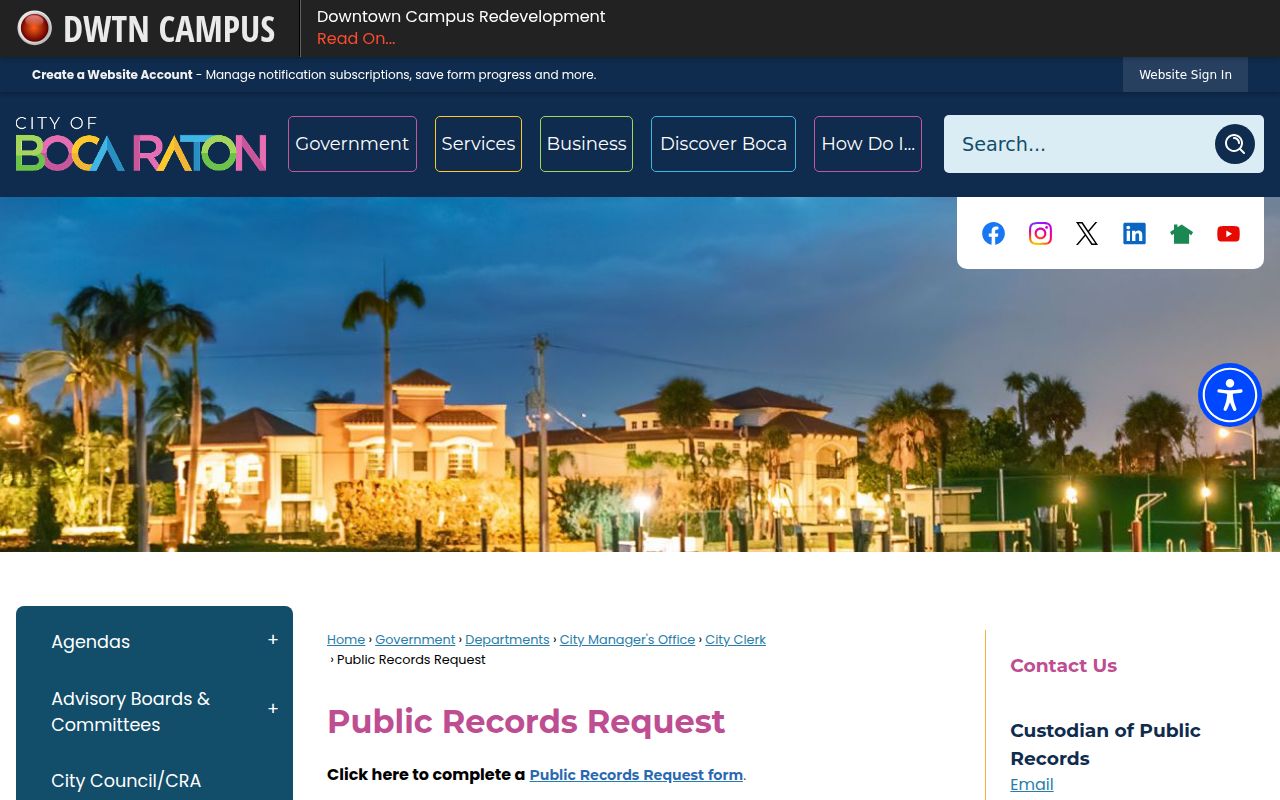The height and width of the screenshot is (800, 1280).
Task: Open the Business menu
Action: tap(586, 144)
